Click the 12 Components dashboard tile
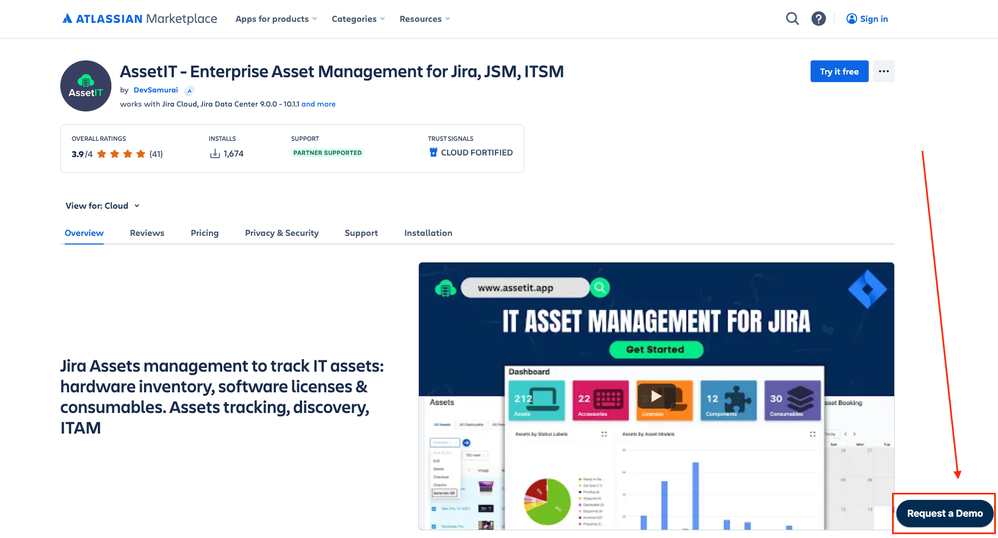The height and width of the screenshot is (538, 998). click(x=728, y=400)
